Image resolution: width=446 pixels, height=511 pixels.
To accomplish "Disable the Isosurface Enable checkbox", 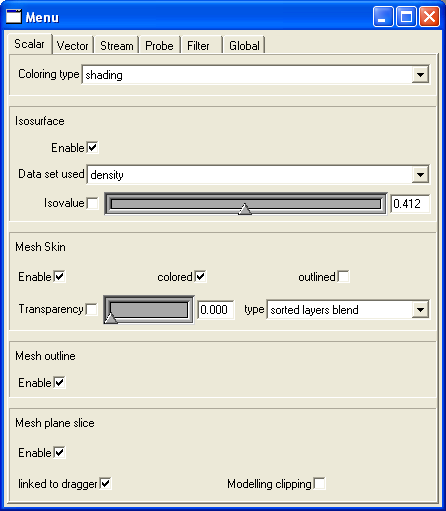I will pos(92,147).
